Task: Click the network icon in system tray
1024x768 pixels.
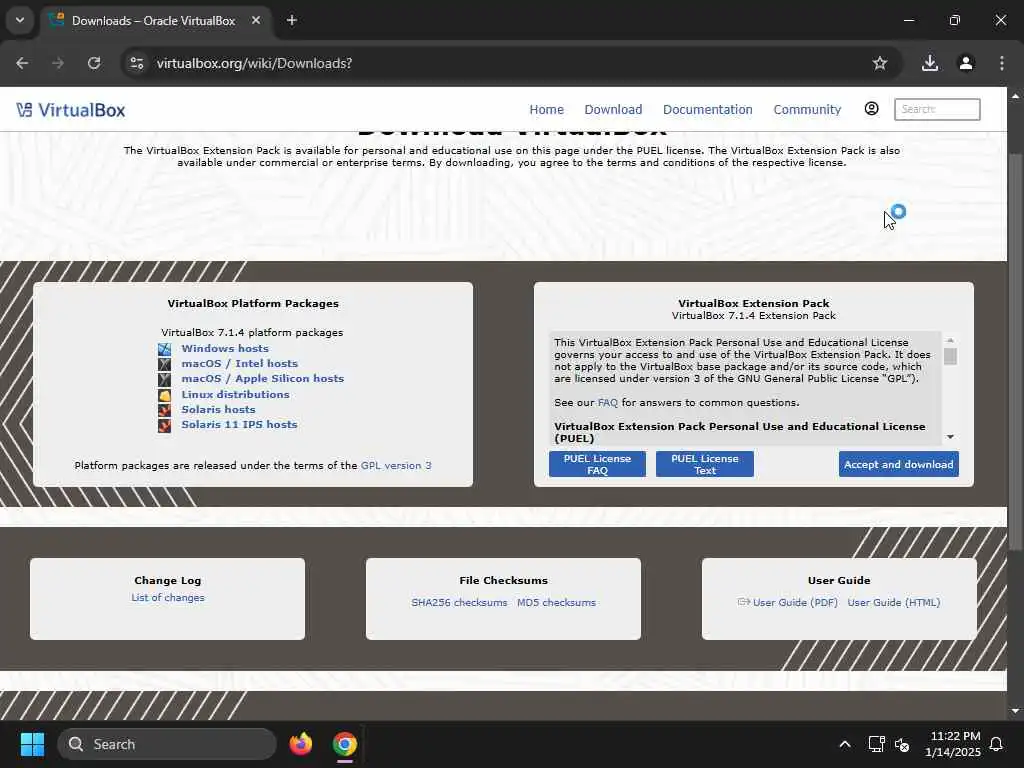Action: 876,744
